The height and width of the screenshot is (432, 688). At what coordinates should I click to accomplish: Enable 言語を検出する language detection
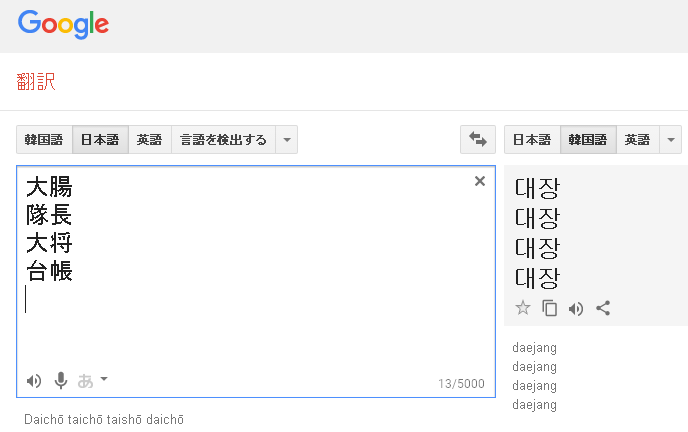223,140
